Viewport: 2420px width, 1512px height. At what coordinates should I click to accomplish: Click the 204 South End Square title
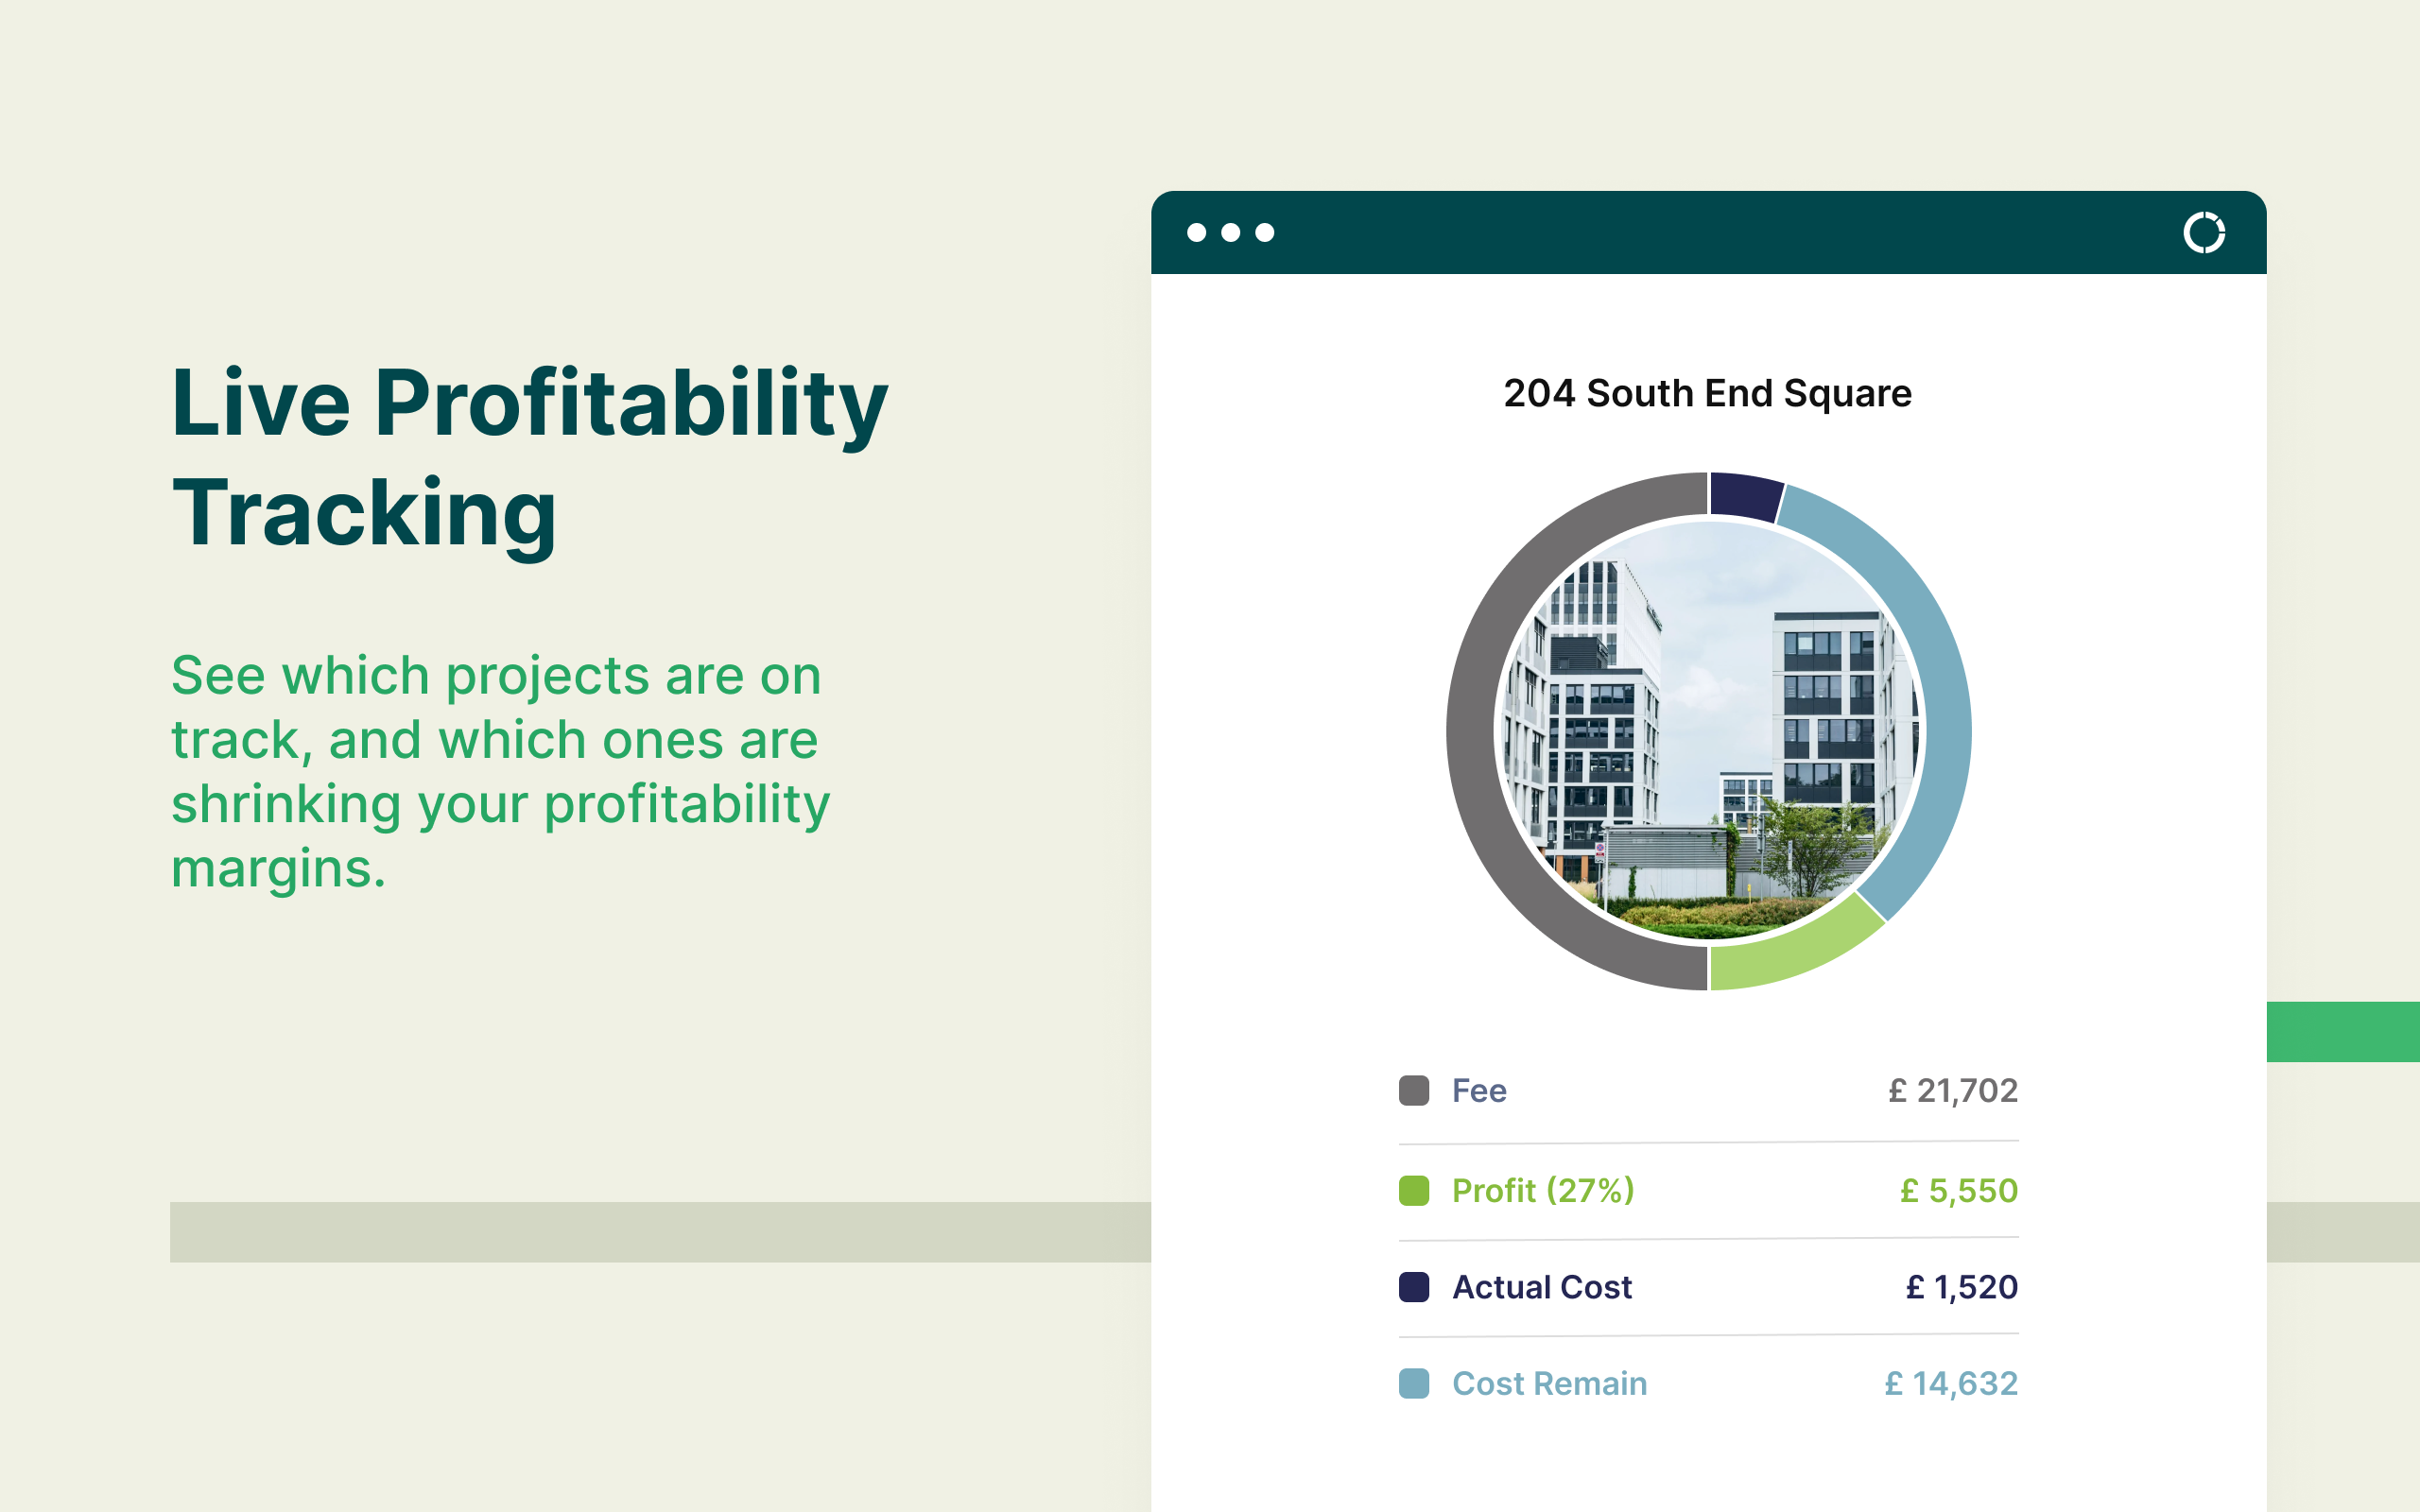pyautogui.click(x=1707, y=393)
